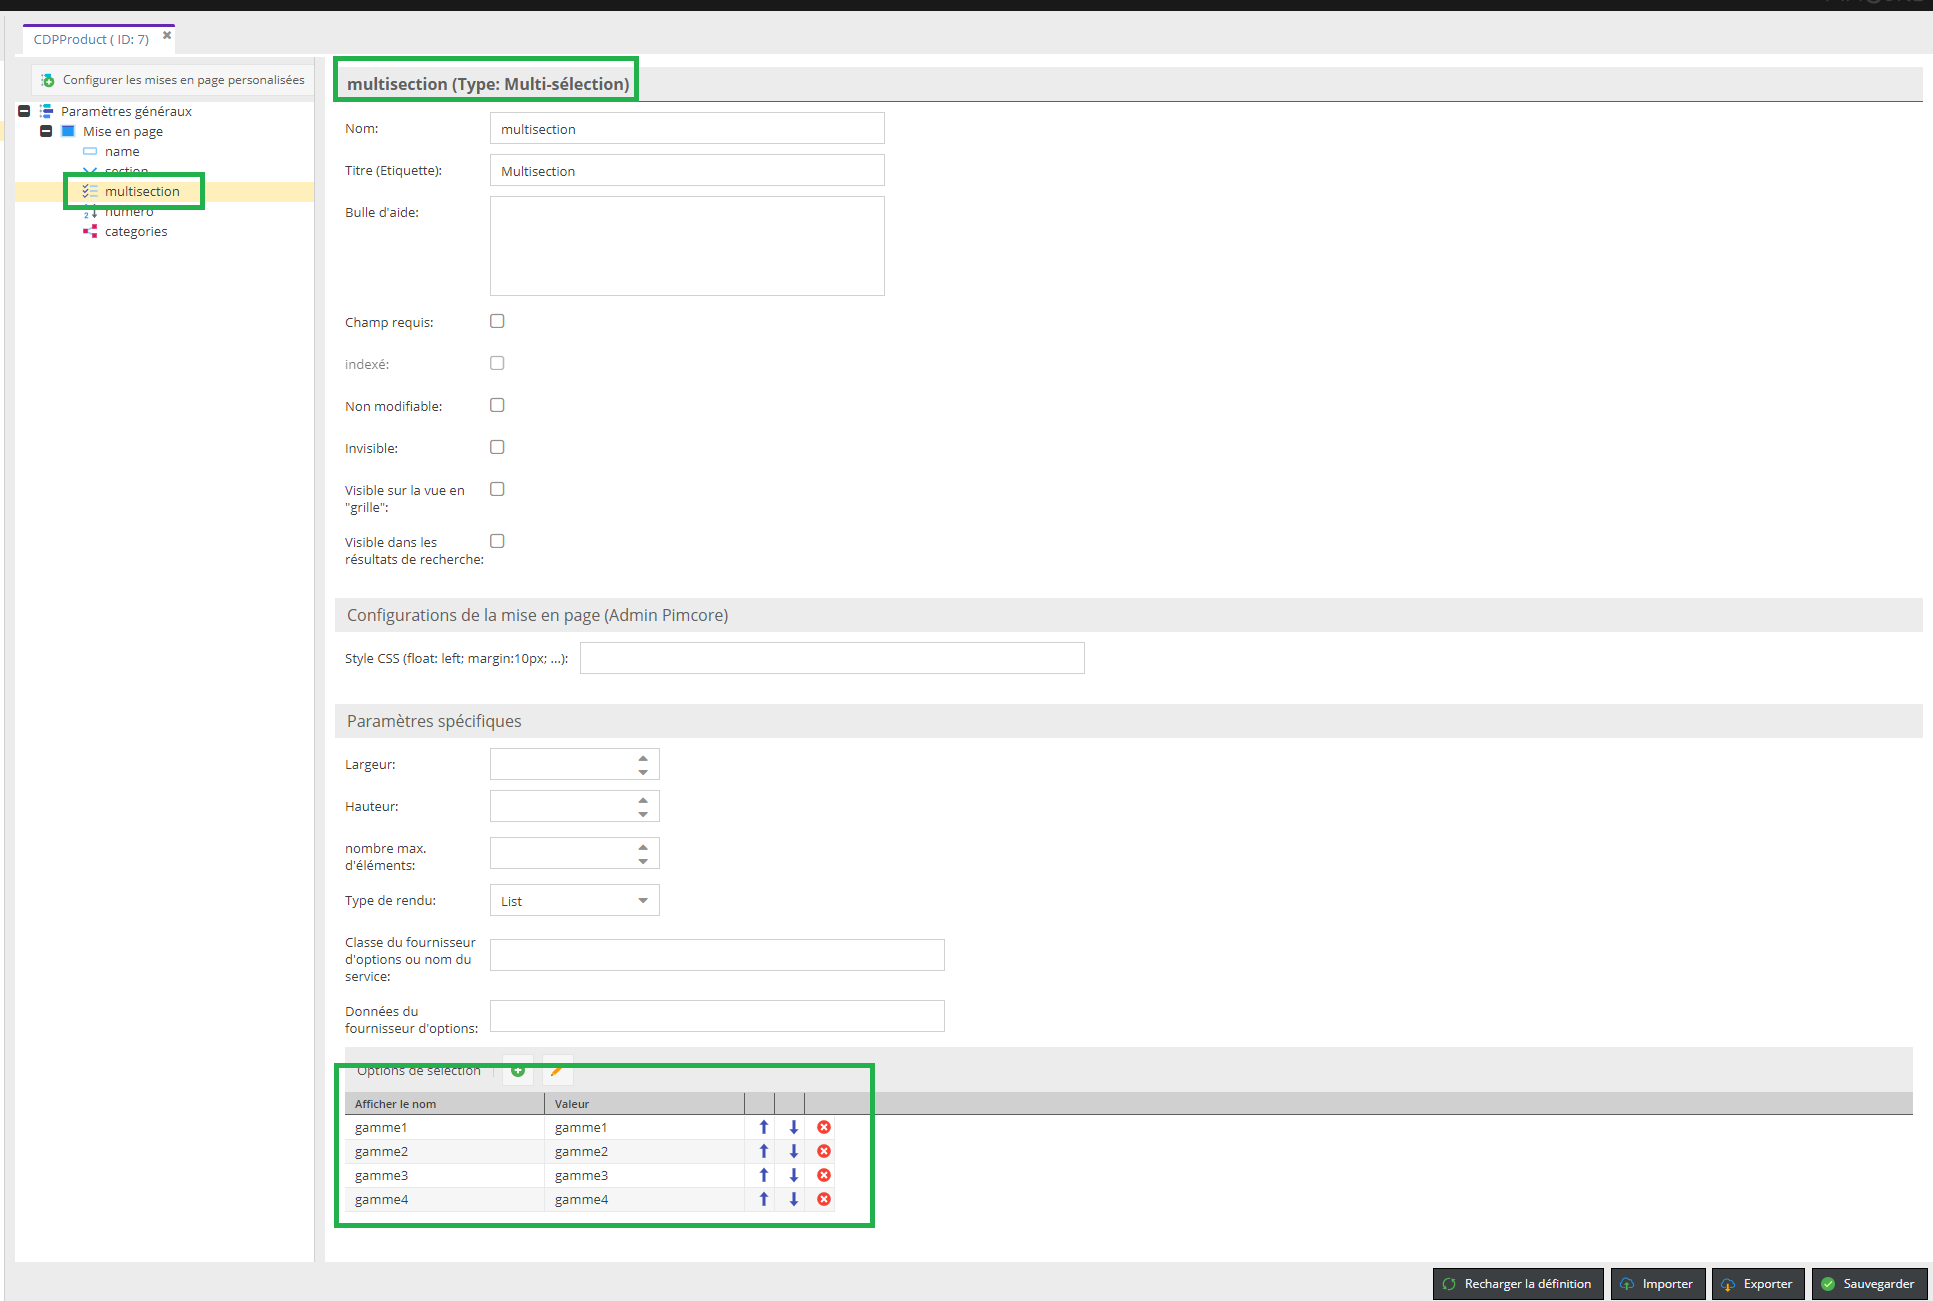Click the Sauvegarder button

click(1869, 1283)
